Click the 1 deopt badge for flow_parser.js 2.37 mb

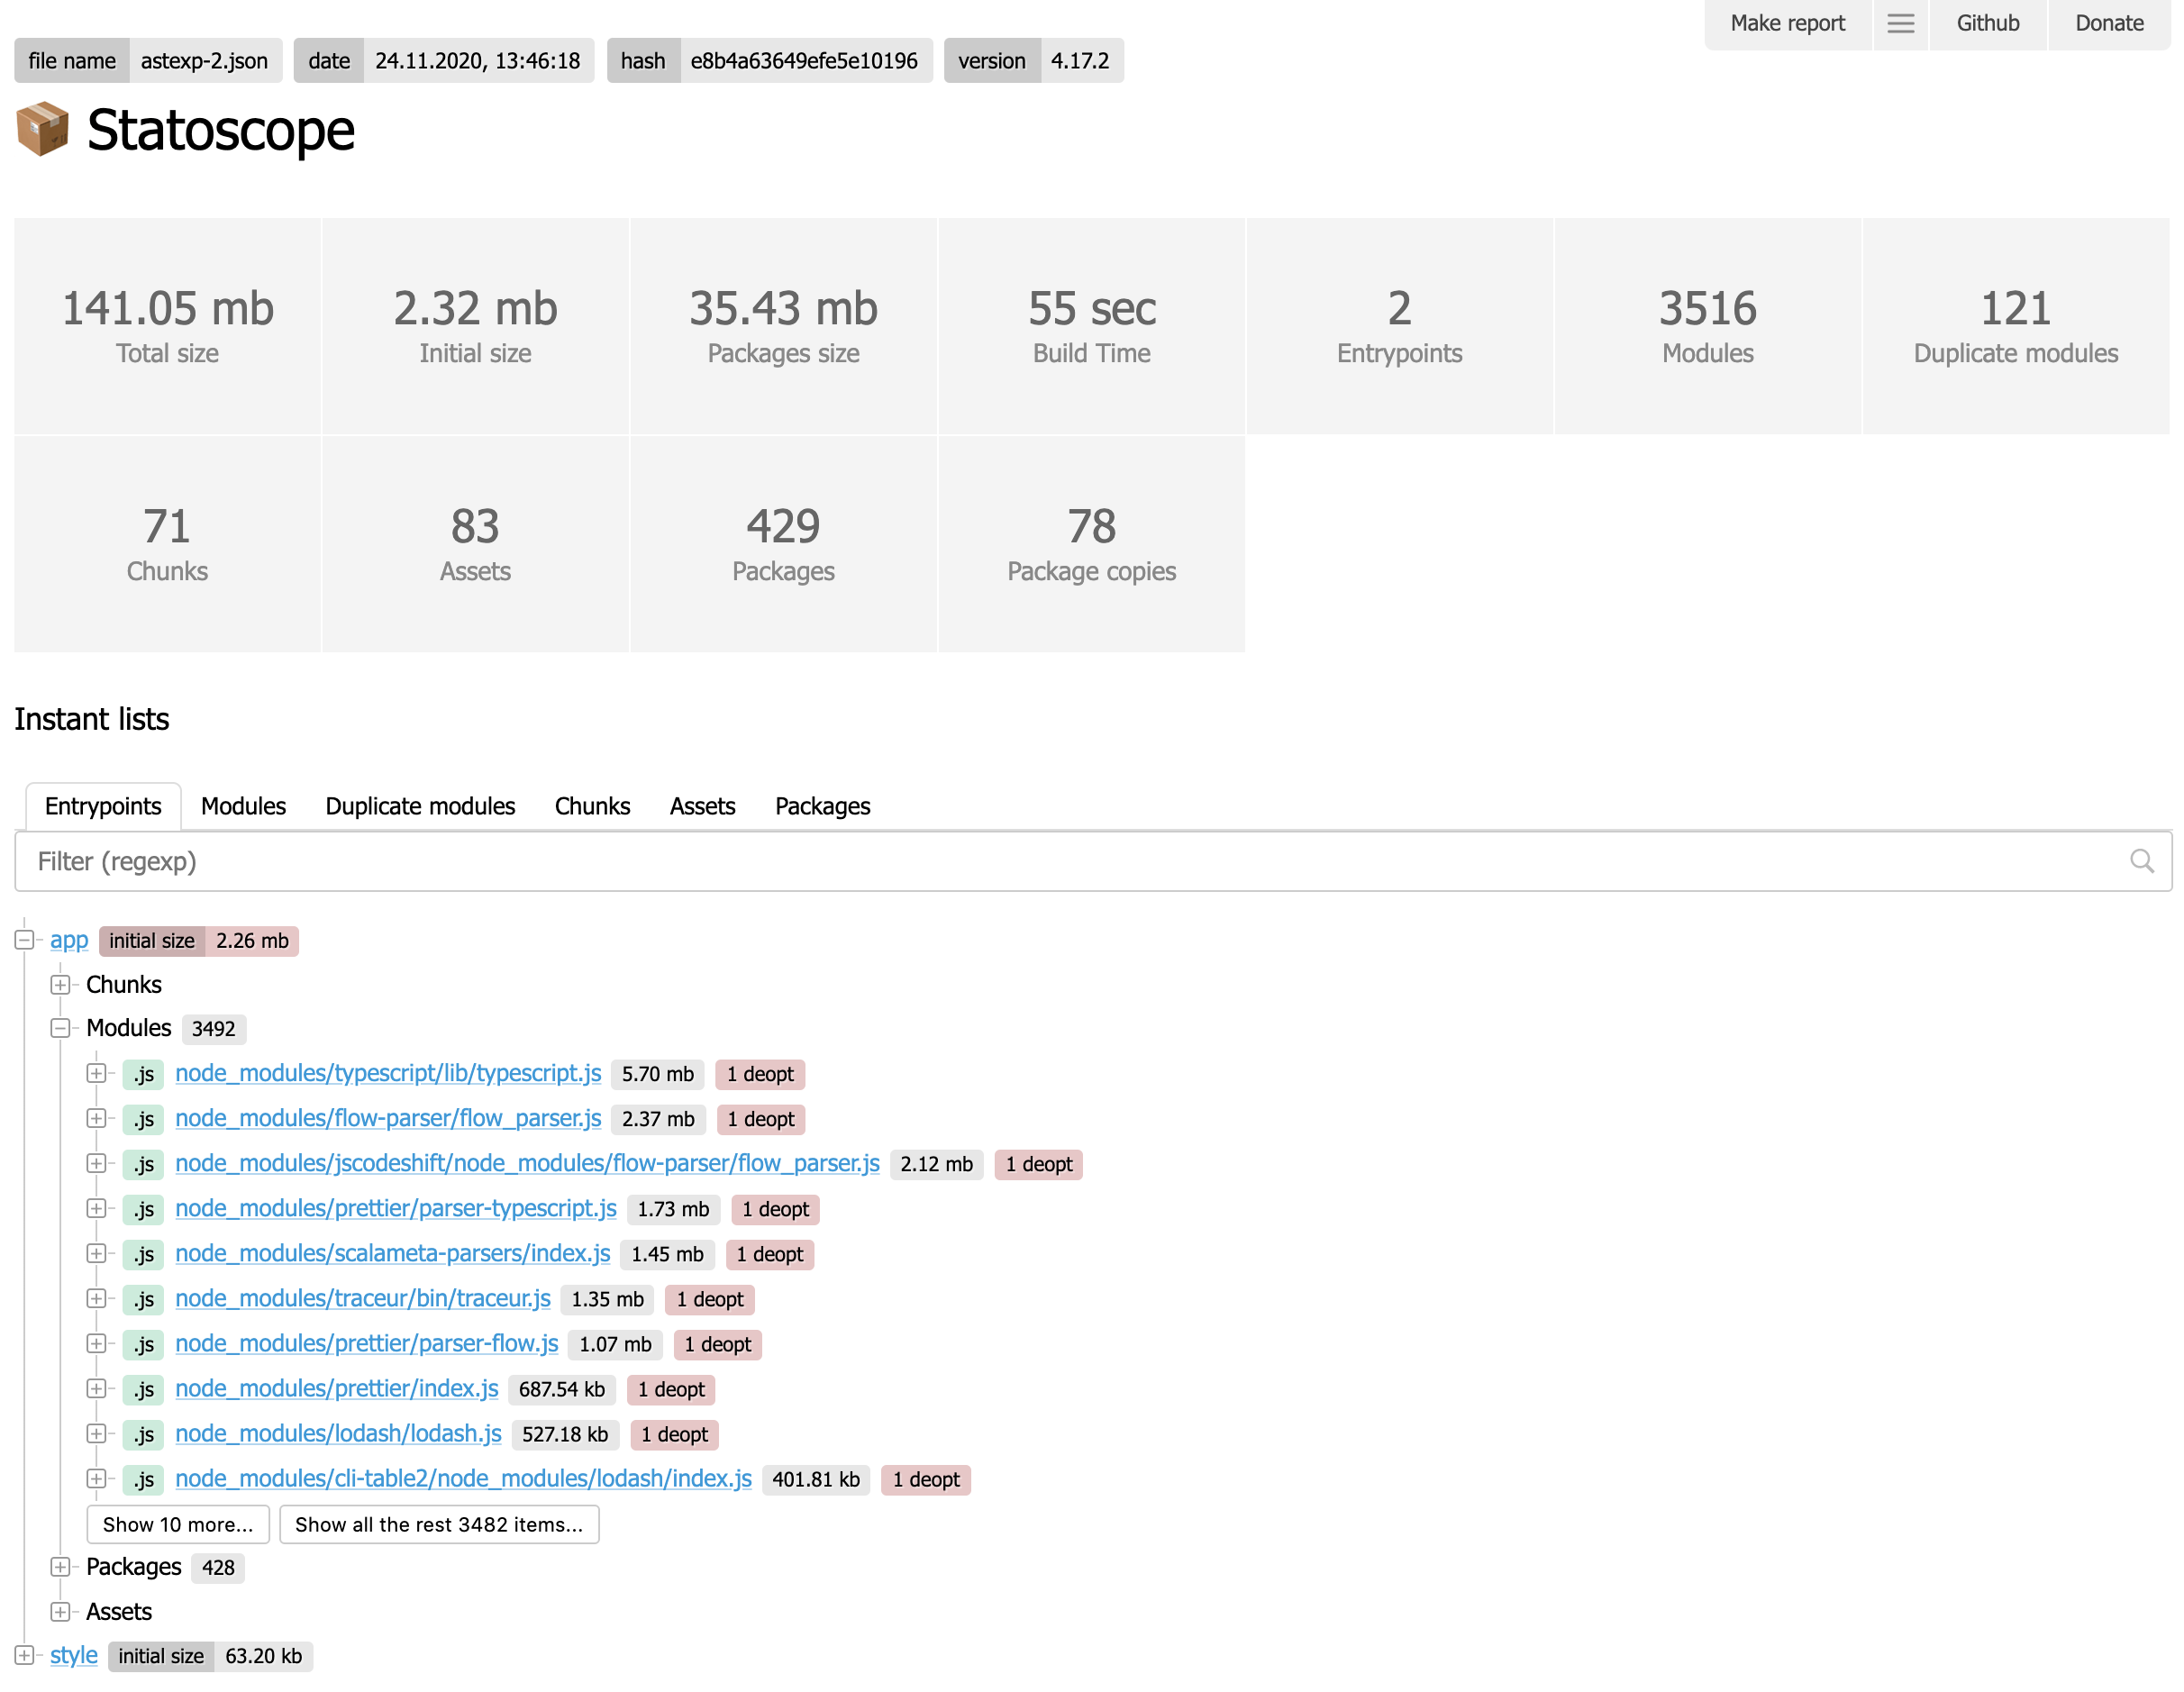pyautogui.click(x=760, y=1119)
